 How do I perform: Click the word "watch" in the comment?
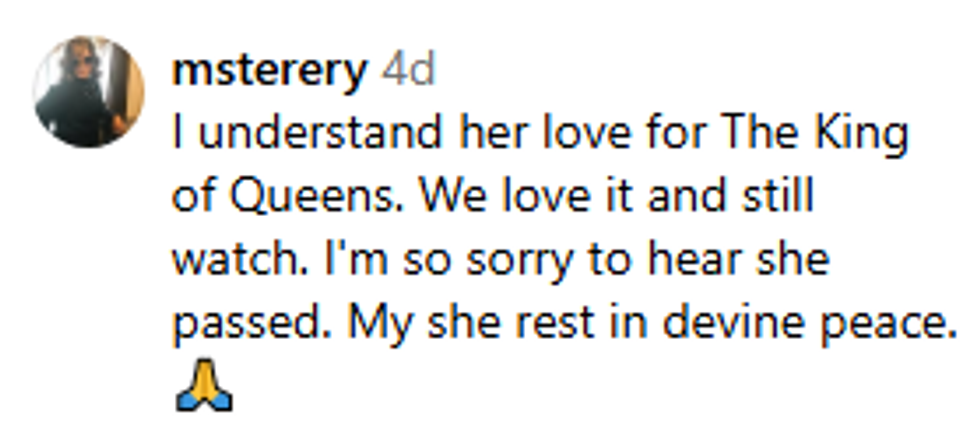point(229,261)
